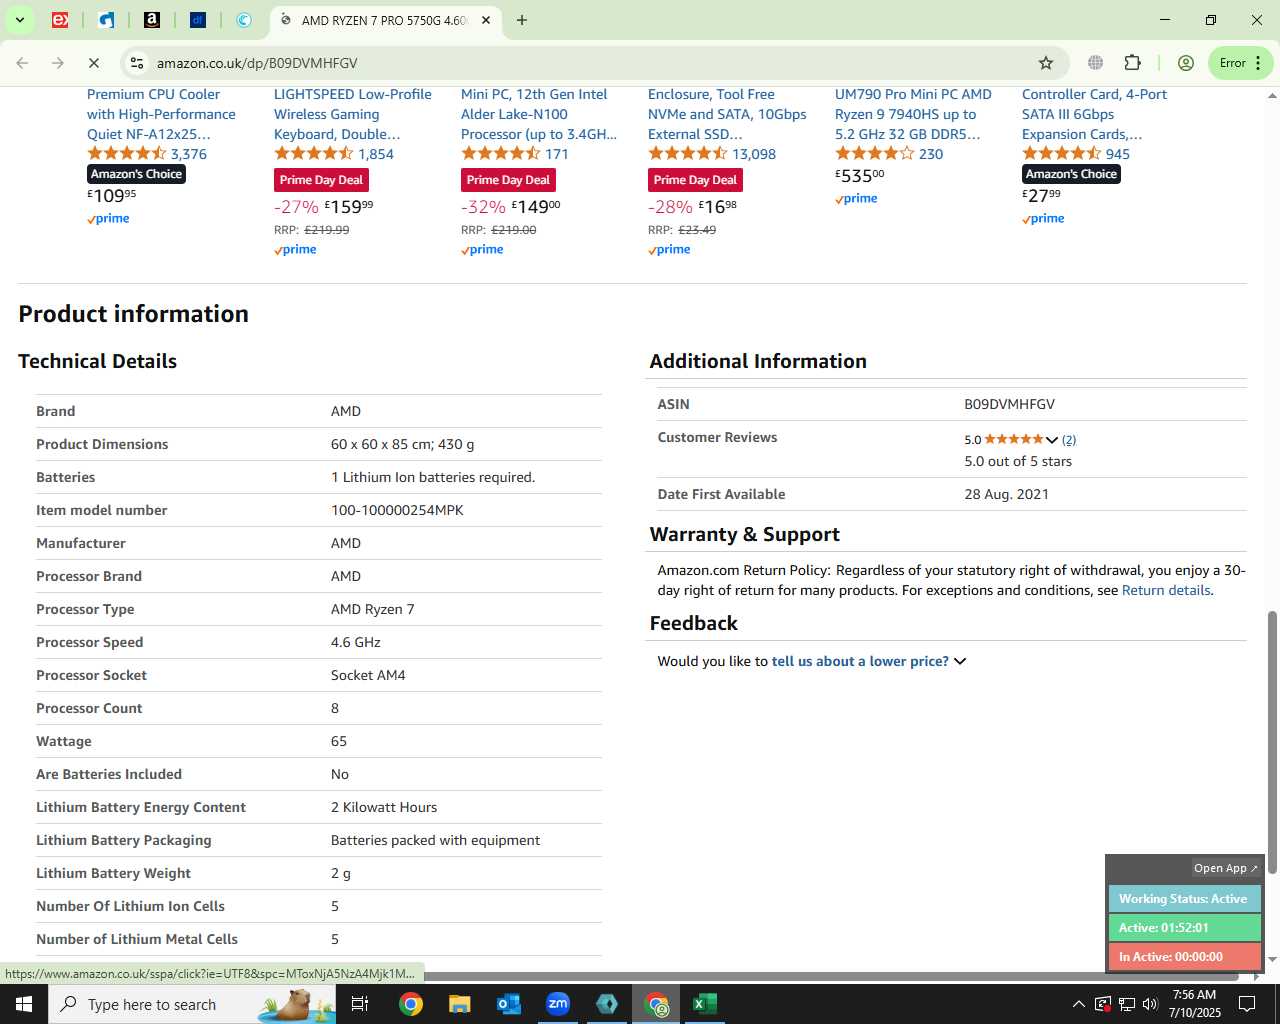Viewport: 1280px width, 1024px height.
Task: View the 3,376 ratings for CPU Cooler
Action: (x=189, y=154)
